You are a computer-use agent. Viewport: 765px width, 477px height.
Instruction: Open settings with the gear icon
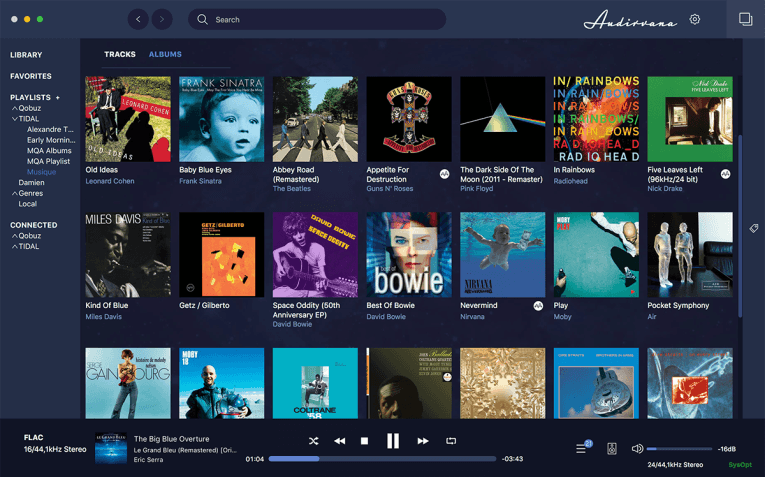point(695,19)
